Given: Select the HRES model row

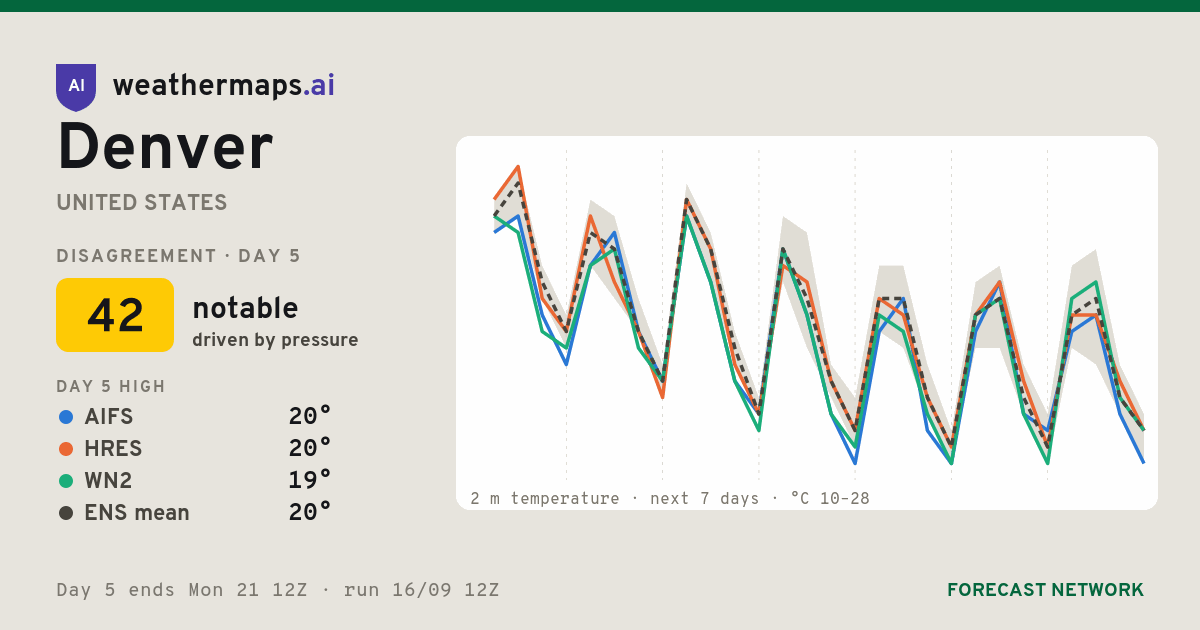Looking at the screenshot, I should [194, 449].
